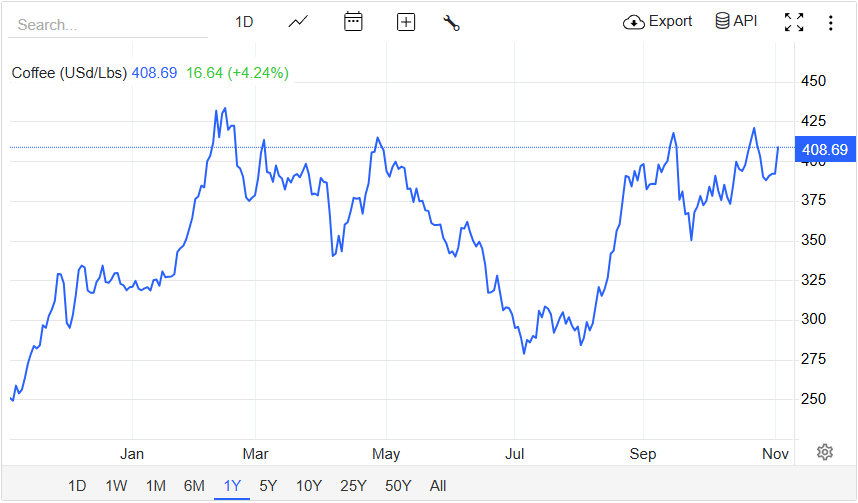The image size is (858, 503).
Task: Select the 1M time range
Action: [x=155, y=486]
